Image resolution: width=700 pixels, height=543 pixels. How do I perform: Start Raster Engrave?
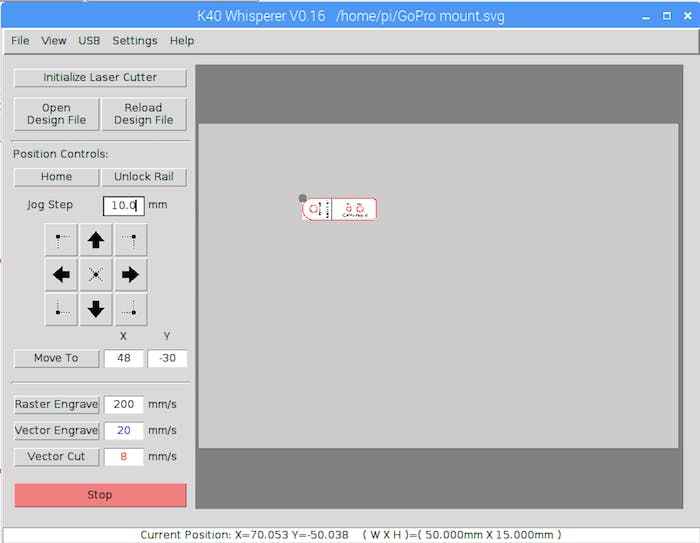pyautogui.click(x=56, y=405)
